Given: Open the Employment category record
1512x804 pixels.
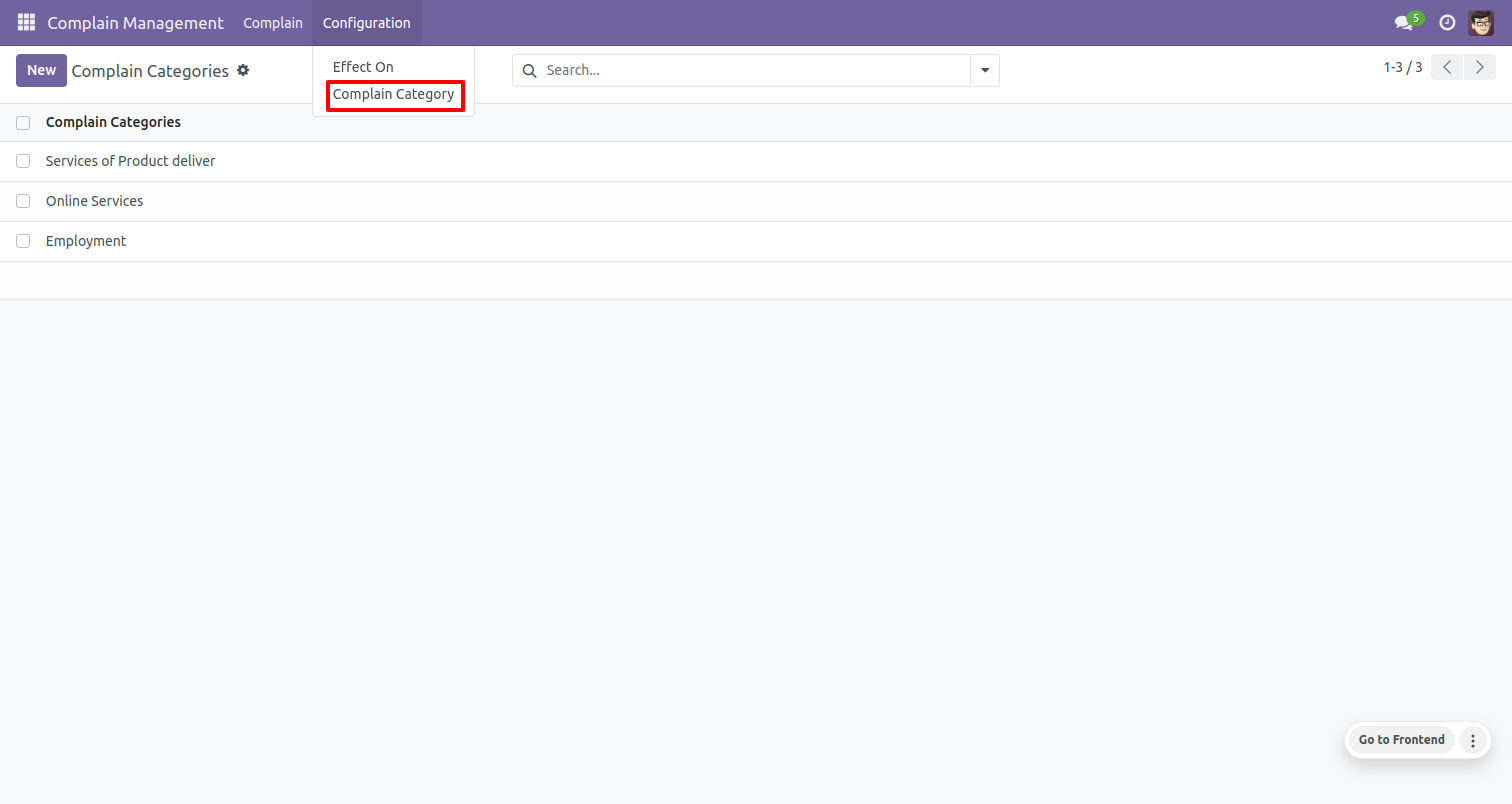Looking at the screenshot, I should click(x=86, y=241).
